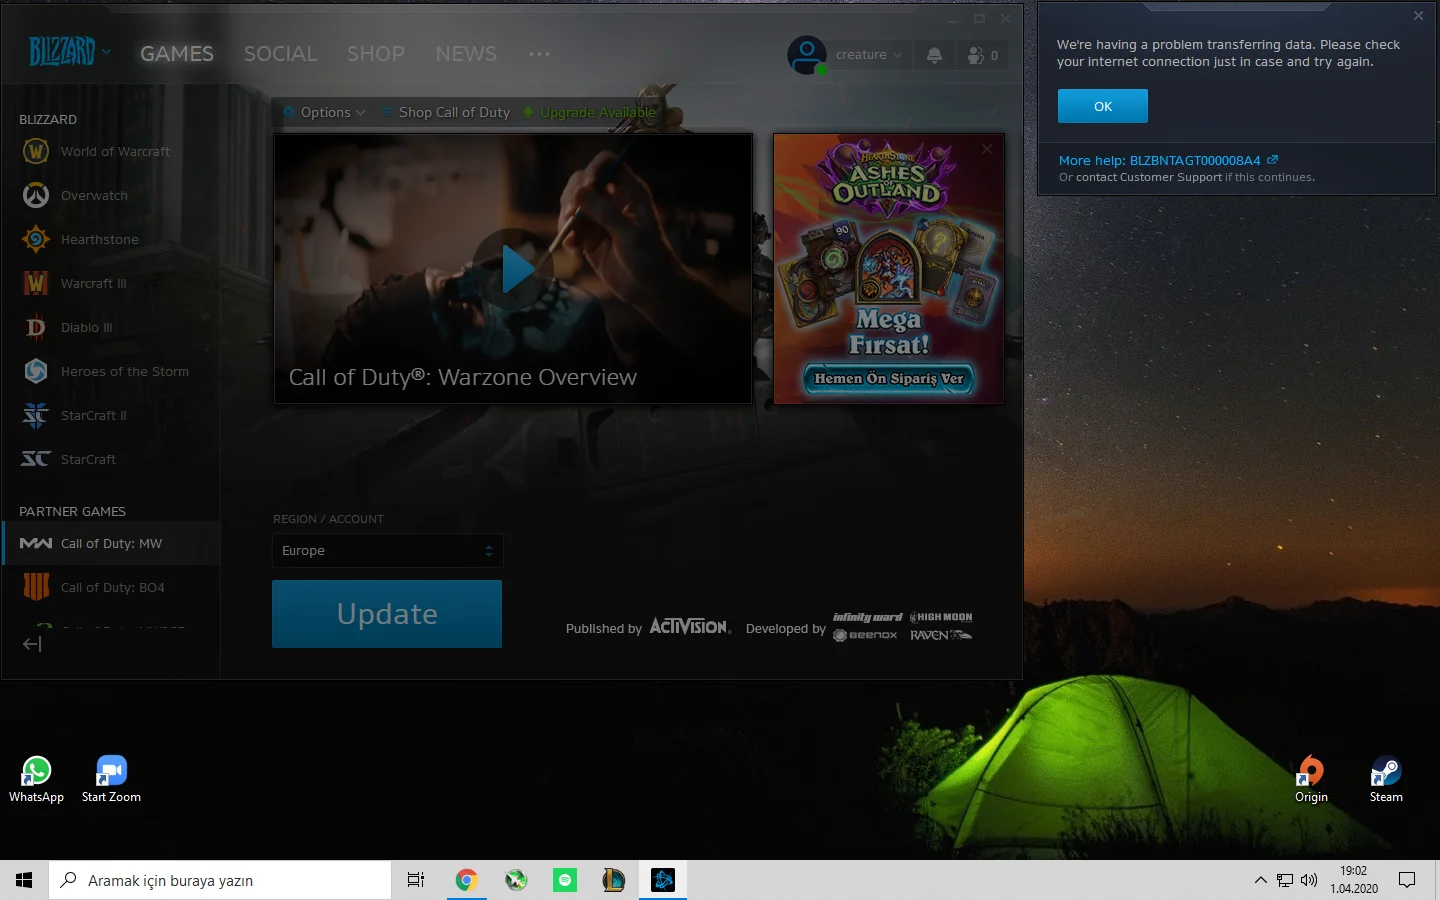This screenshot has height=900, width=1440.
Task: Switch to the GAMES tab
Action: click(177, 54)
